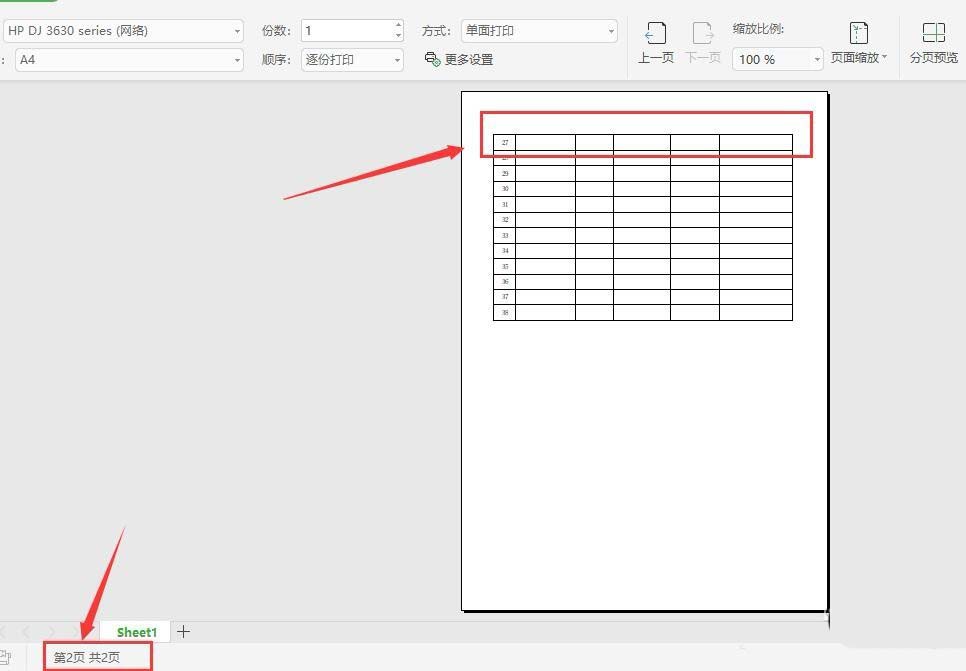Select the Sheet1 tab
This screenshot has width=966, height=671.
137,632
